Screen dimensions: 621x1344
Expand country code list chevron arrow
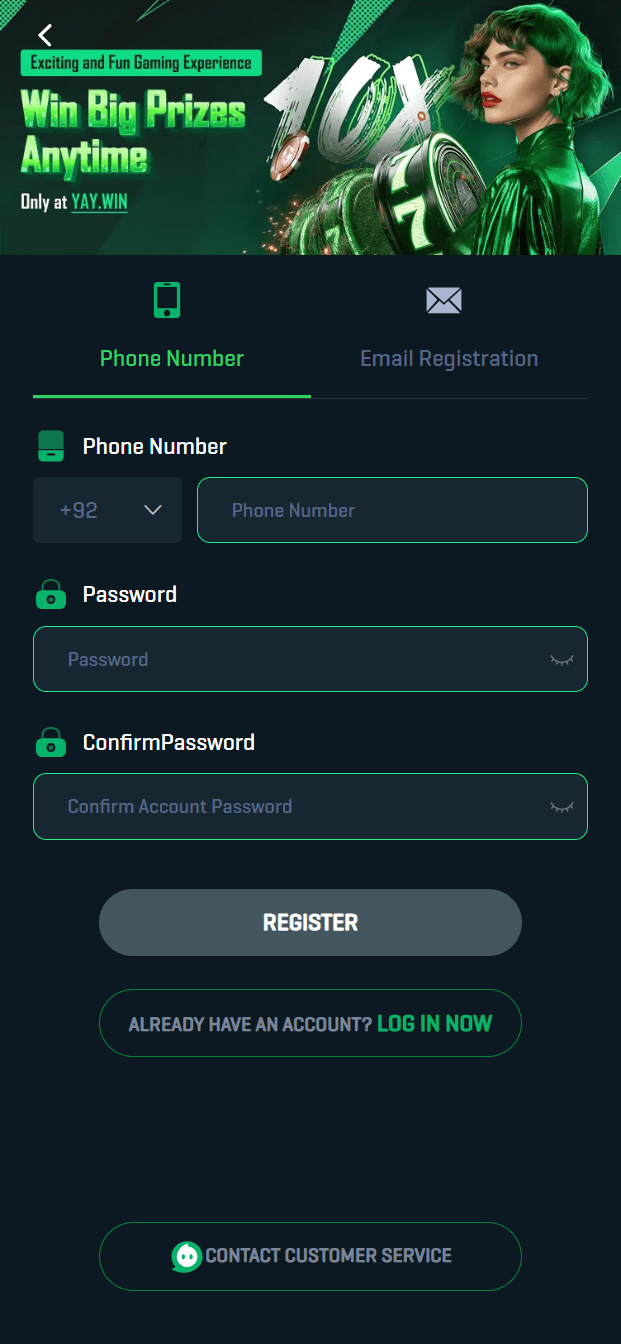point(153,510)
